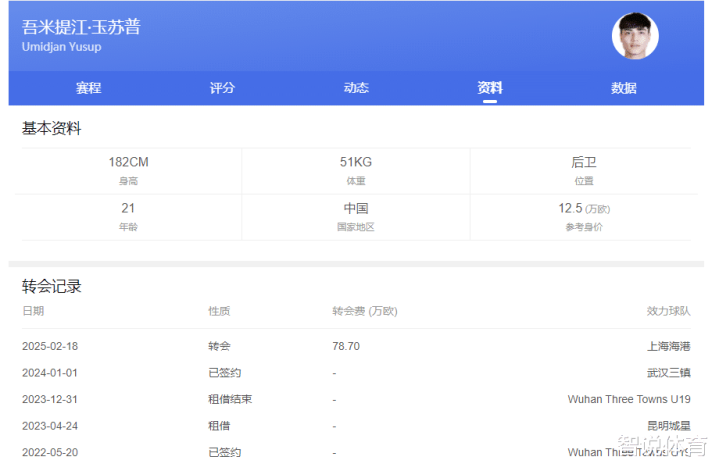
Task: Click the 体重 label
Action: (x=356, y=181)
